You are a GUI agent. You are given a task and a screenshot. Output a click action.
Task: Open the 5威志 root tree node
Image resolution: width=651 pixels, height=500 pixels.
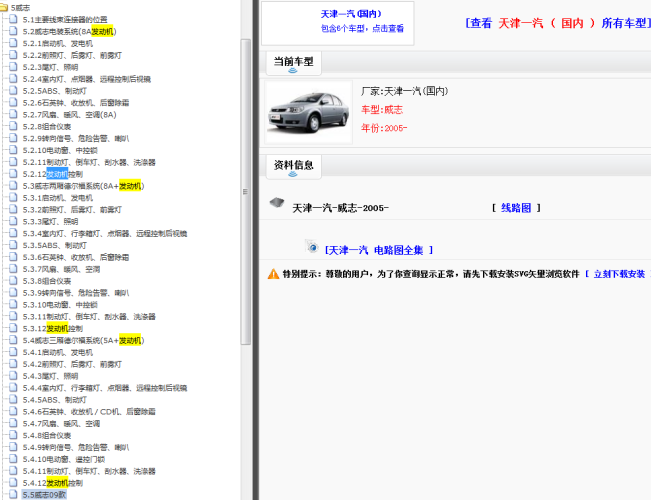pyautogui.click(x=20, y=7)
